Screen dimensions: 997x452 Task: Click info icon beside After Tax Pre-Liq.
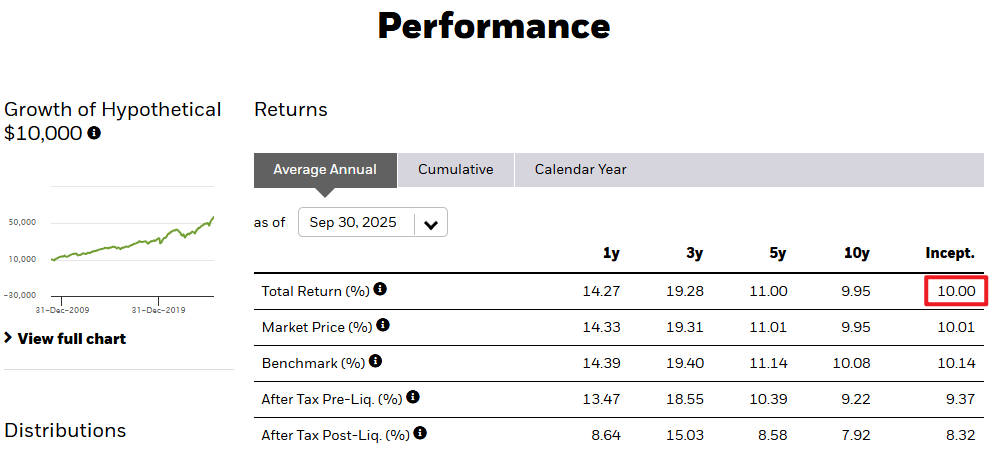click(413, 398)
